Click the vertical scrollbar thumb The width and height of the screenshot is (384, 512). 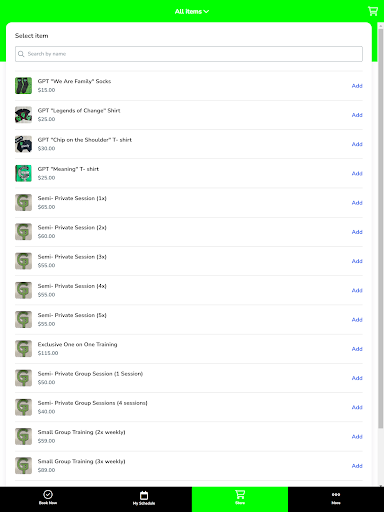[380, 228]
